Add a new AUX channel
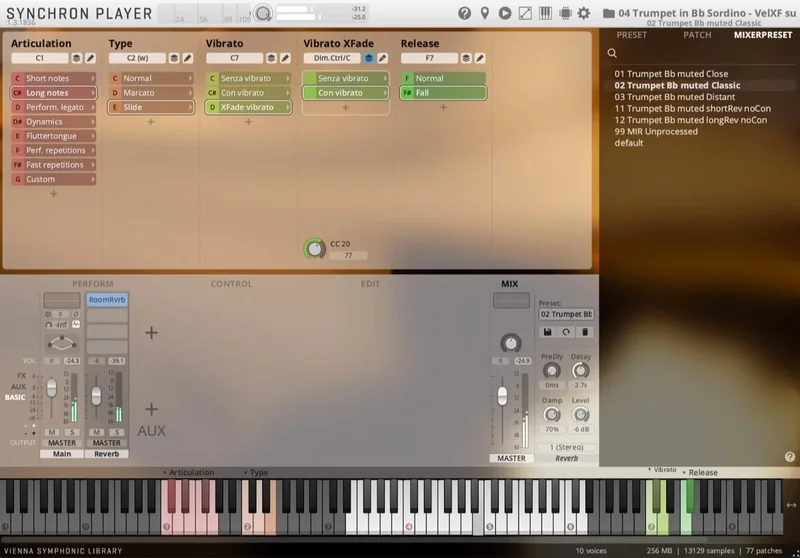This screenshot has width=800, height=558. [x=152, y=409]
